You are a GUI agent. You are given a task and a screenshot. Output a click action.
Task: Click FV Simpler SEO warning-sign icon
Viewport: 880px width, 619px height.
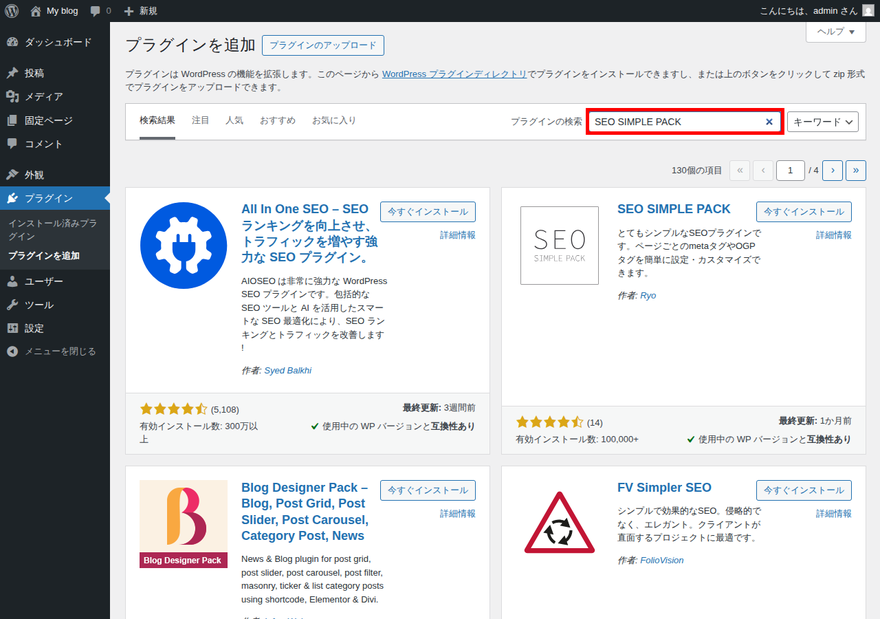(x=559, y=524)
